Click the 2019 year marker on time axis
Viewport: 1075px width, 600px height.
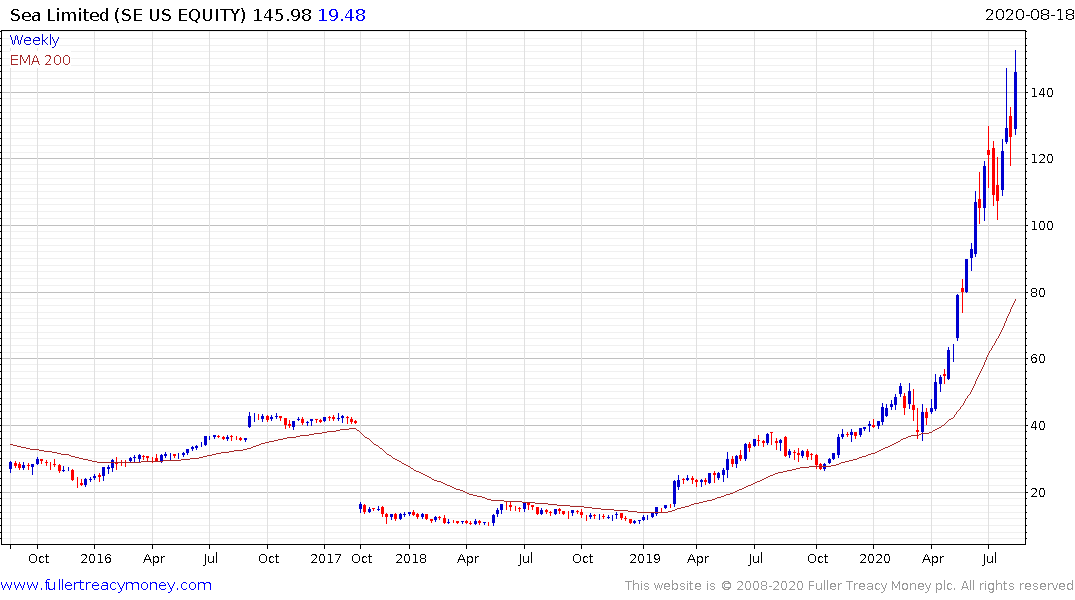click(644, 558)
